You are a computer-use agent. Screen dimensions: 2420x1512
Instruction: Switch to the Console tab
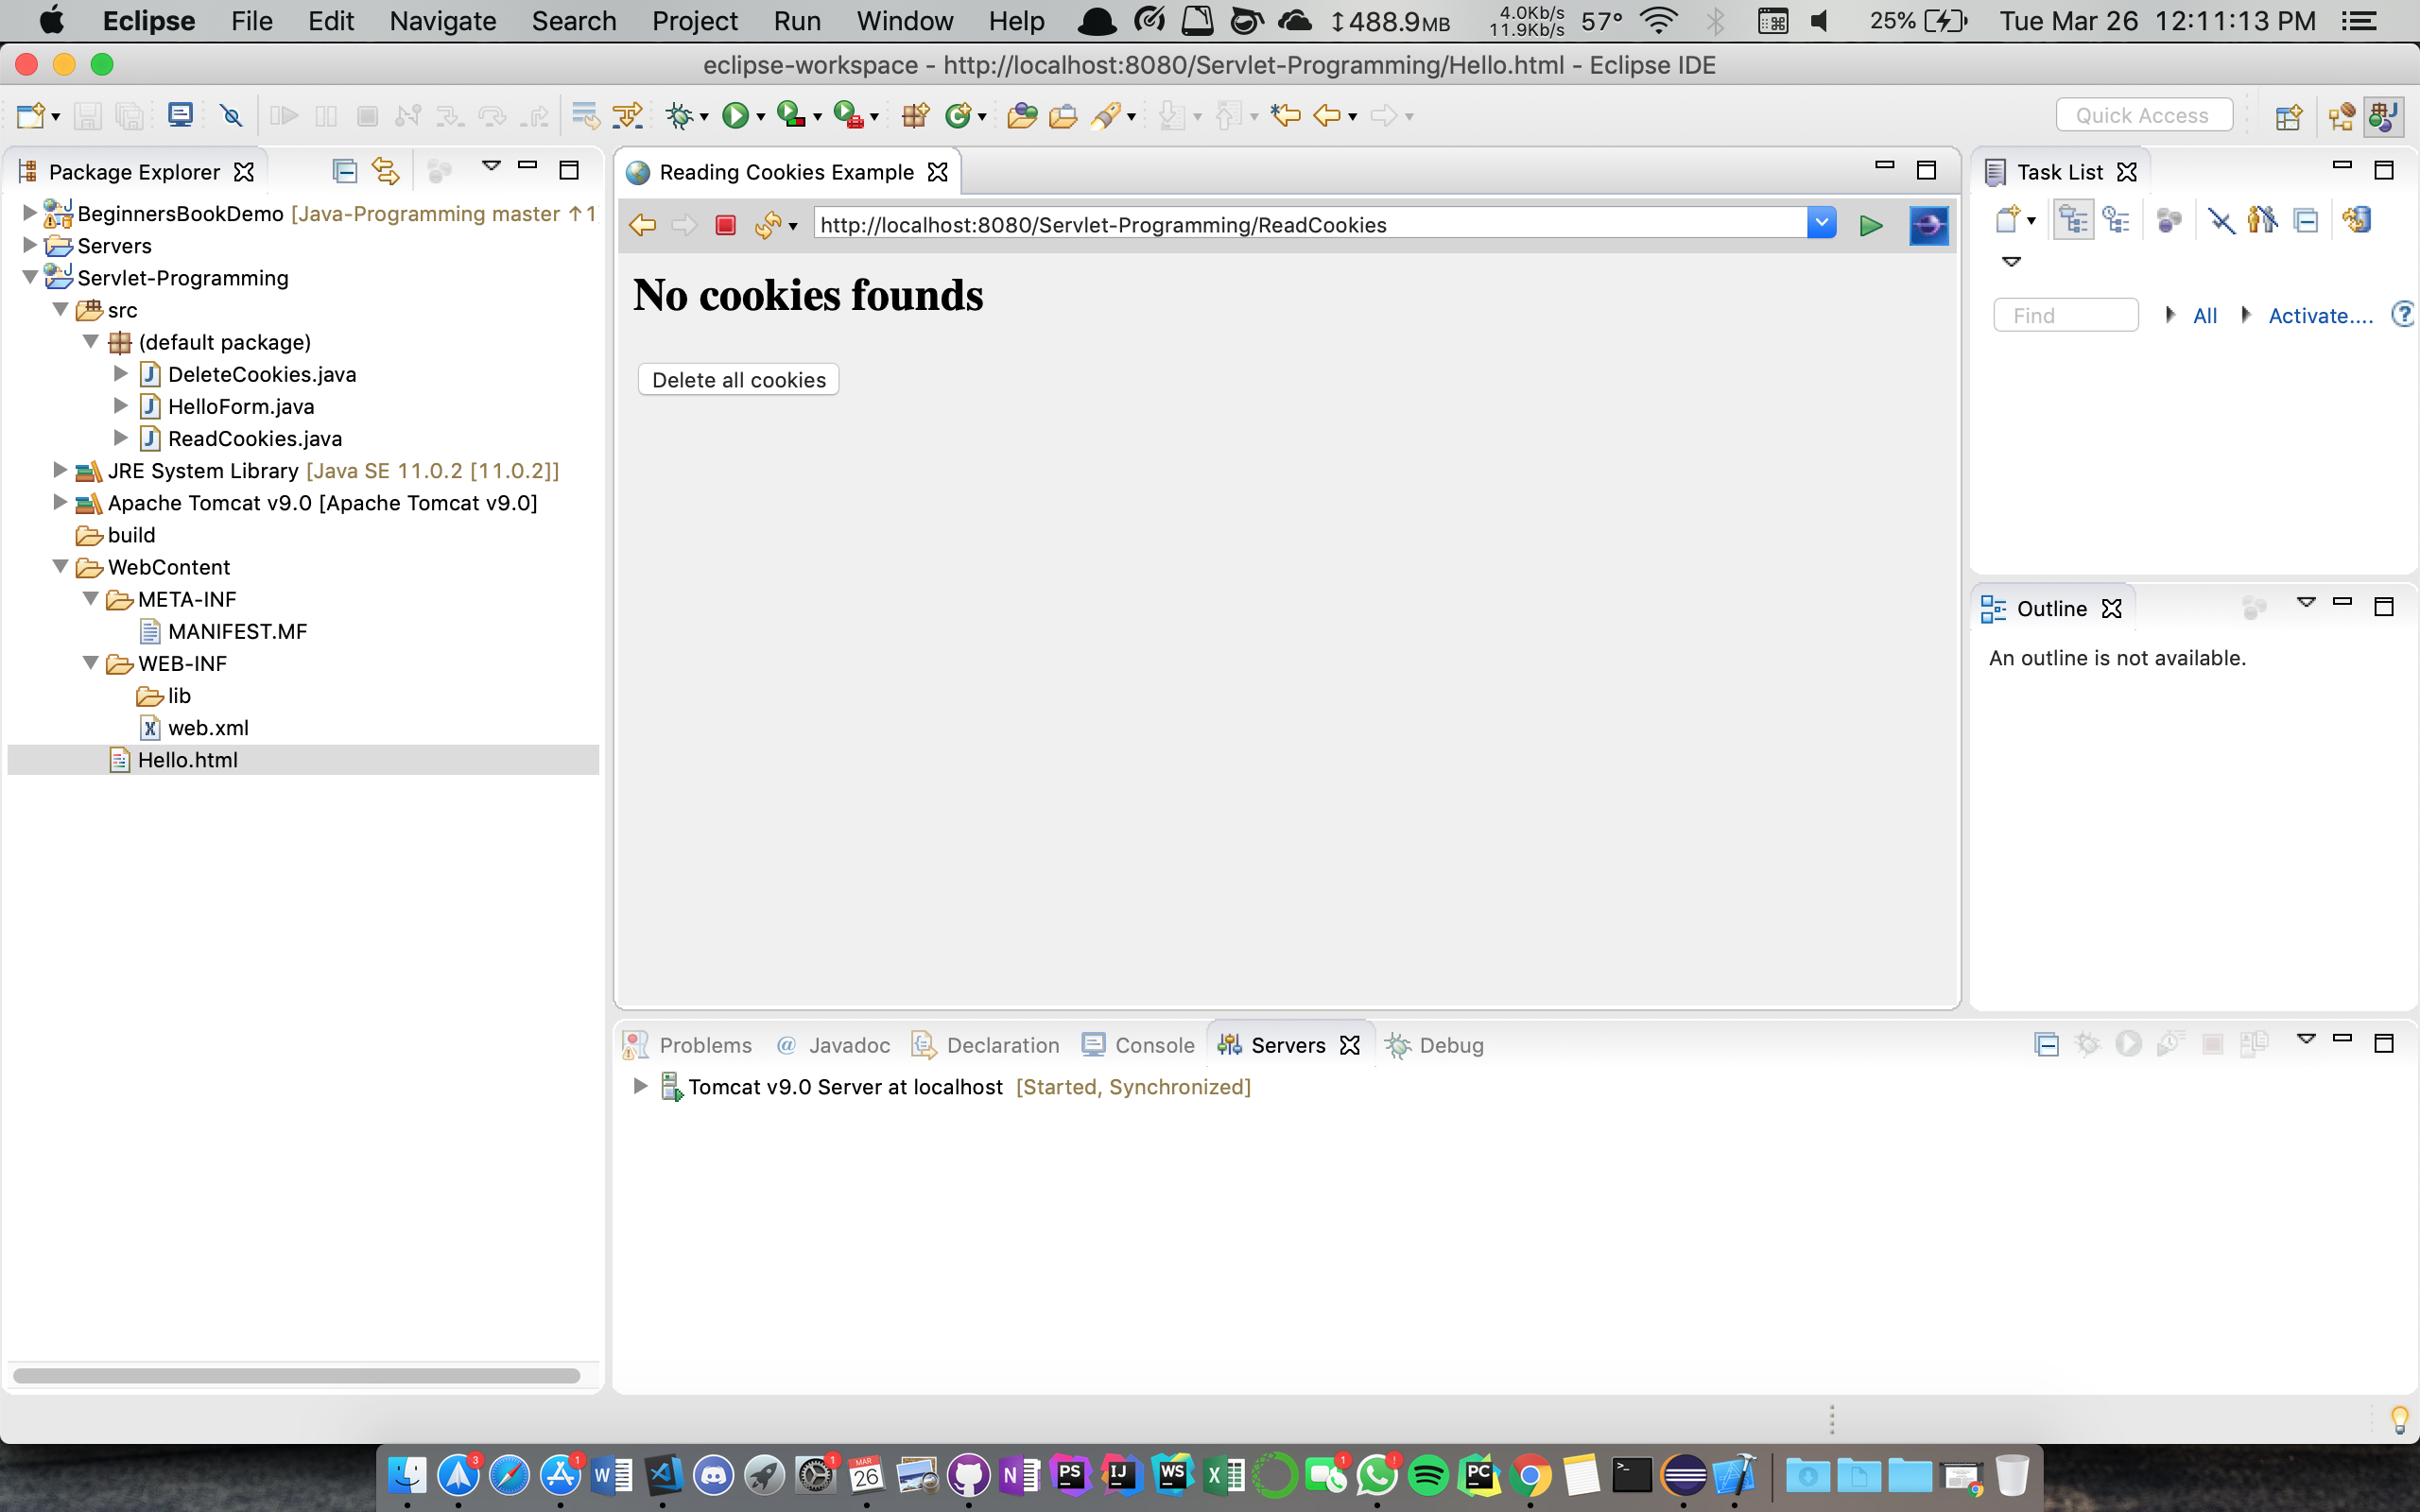click(1153, 1045)
